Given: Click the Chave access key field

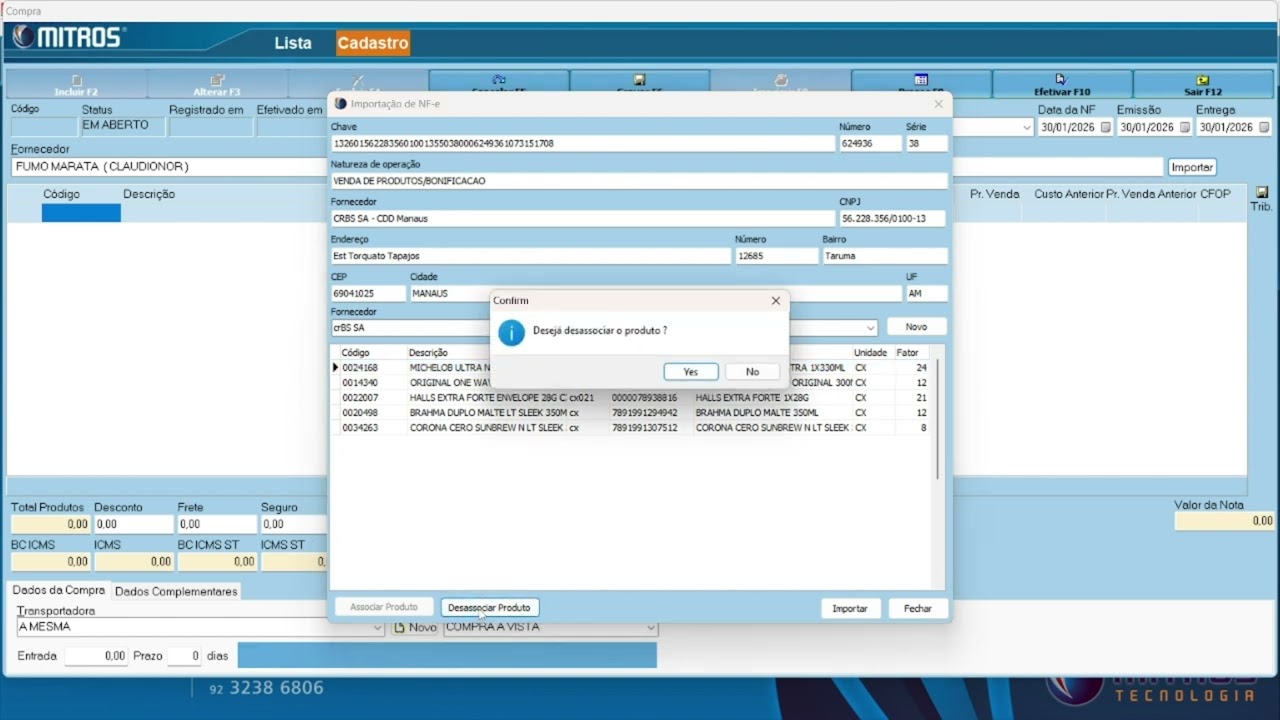Looking at the screenshot, I should 583,143.
